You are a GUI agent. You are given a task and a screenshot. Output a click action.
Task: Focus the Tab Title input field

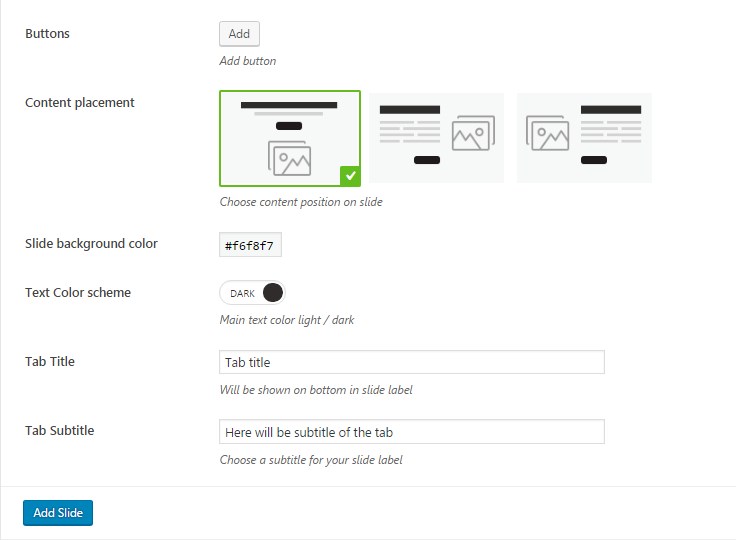411,362
